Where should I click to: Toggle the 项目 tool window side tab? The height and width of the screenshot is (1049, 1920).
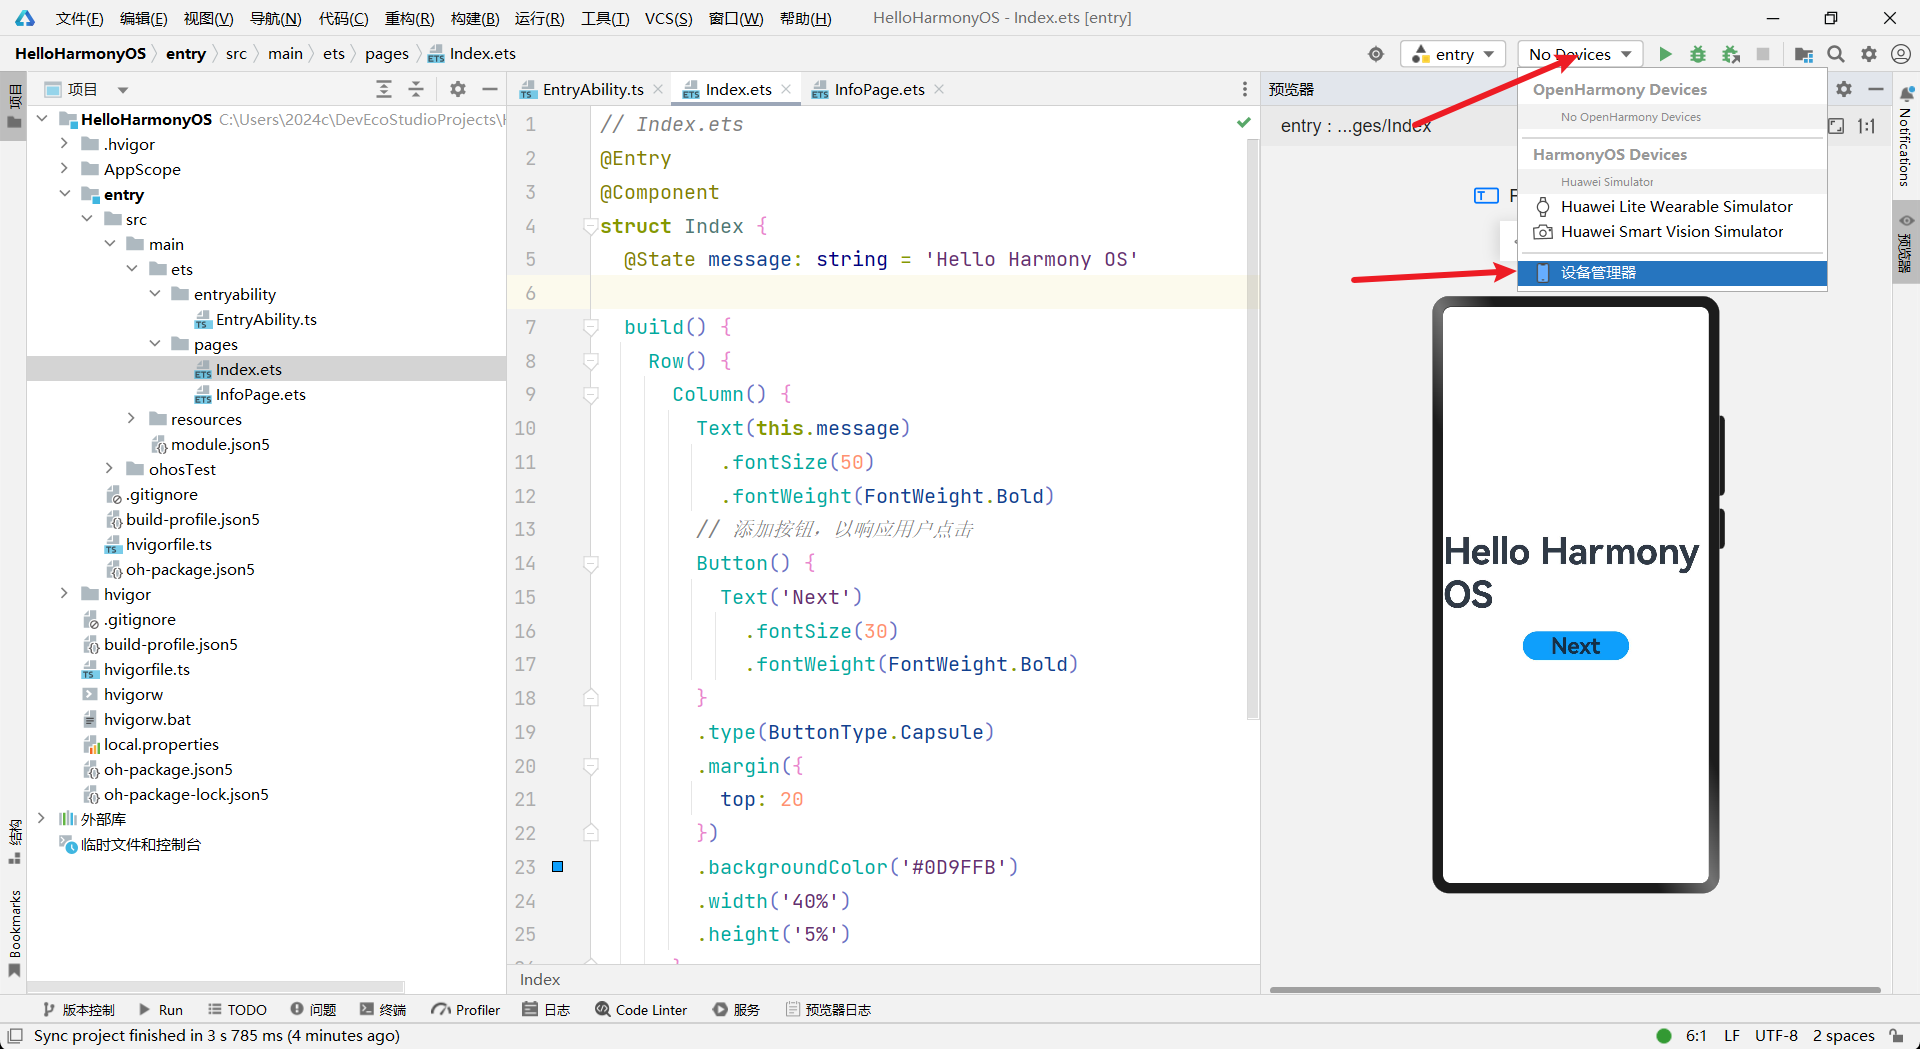[14, 106]
